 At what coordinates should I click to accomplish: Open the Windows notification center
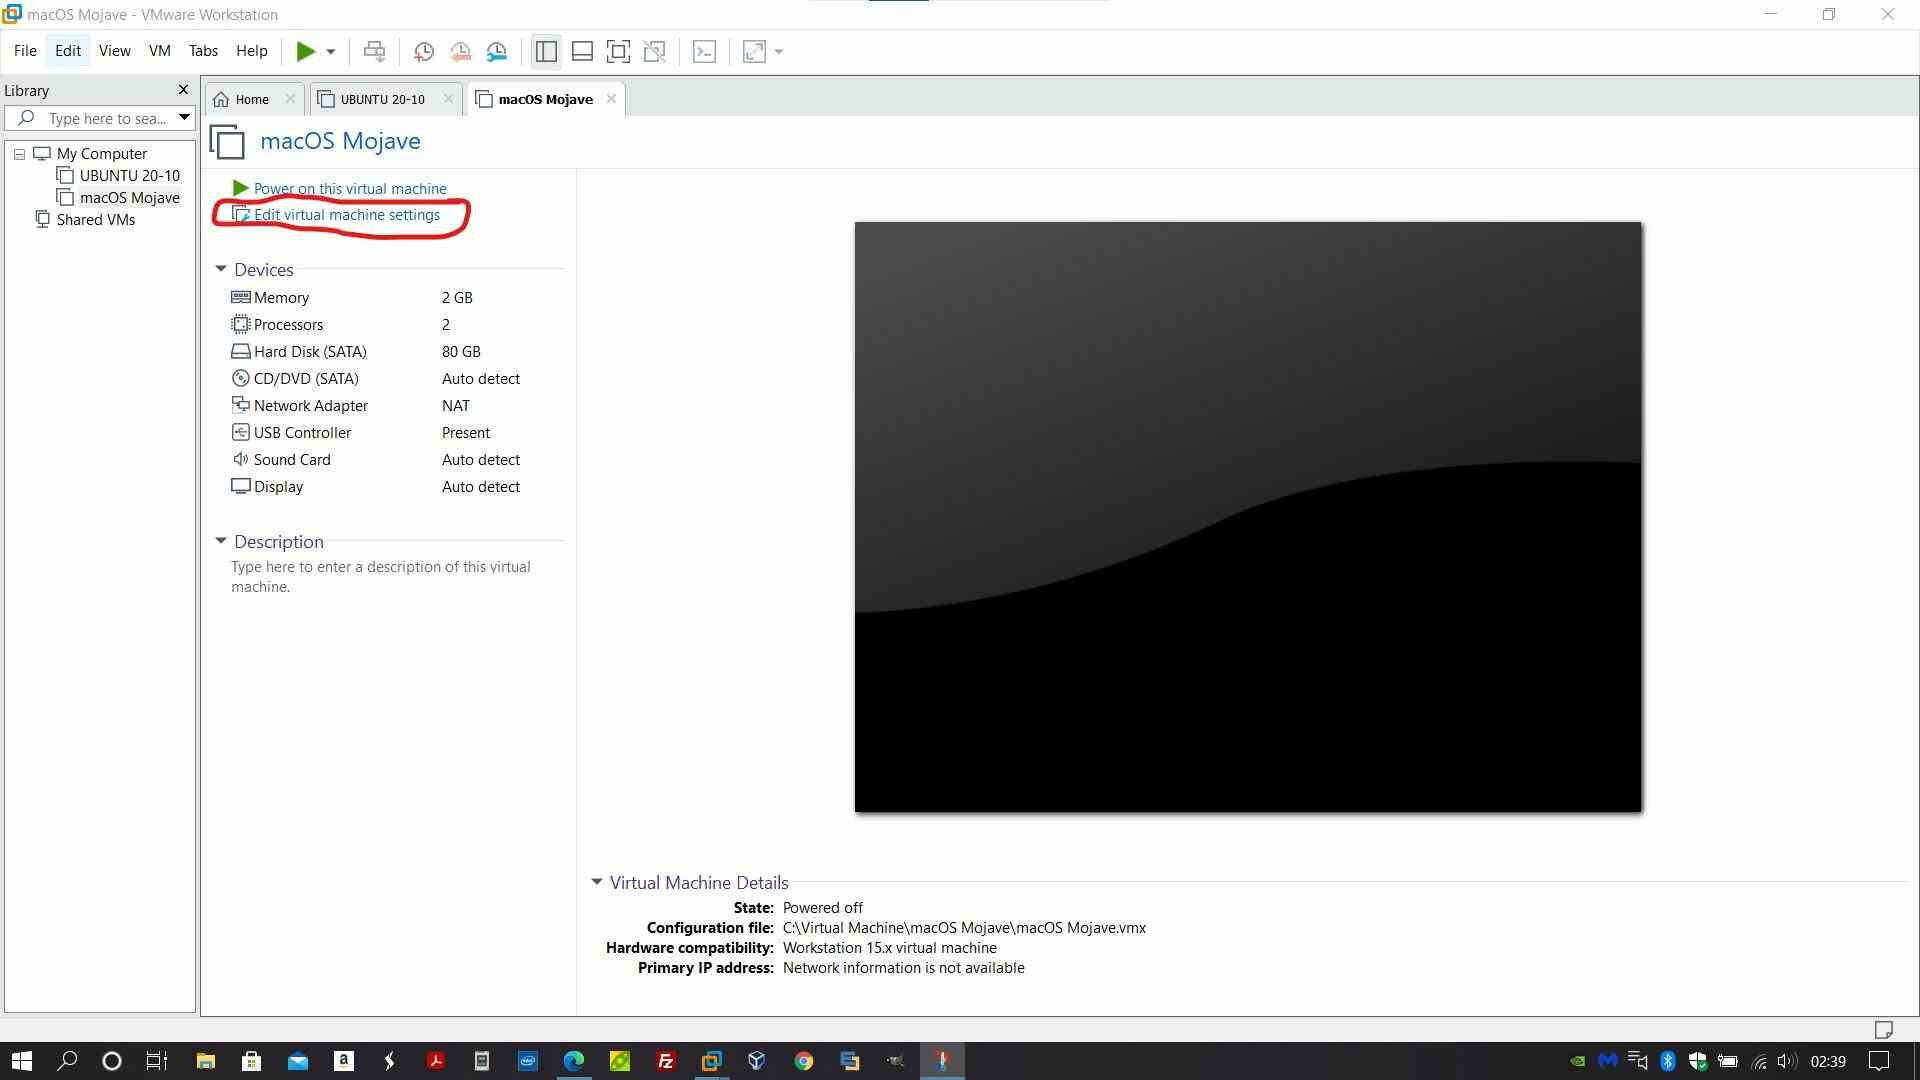pyautogui.click(x=1879, y=1061)
